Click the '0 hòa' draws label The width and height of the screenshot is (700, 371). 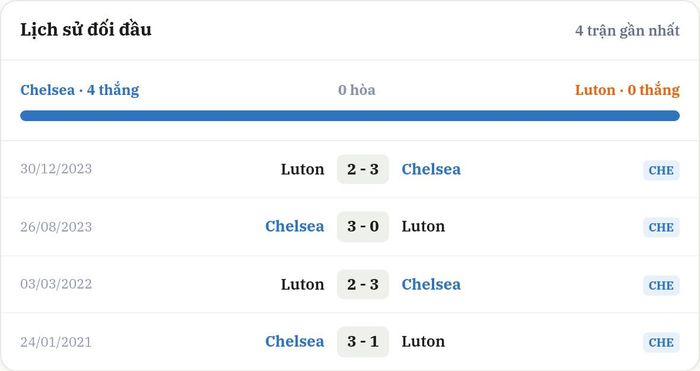pos(357,90)
